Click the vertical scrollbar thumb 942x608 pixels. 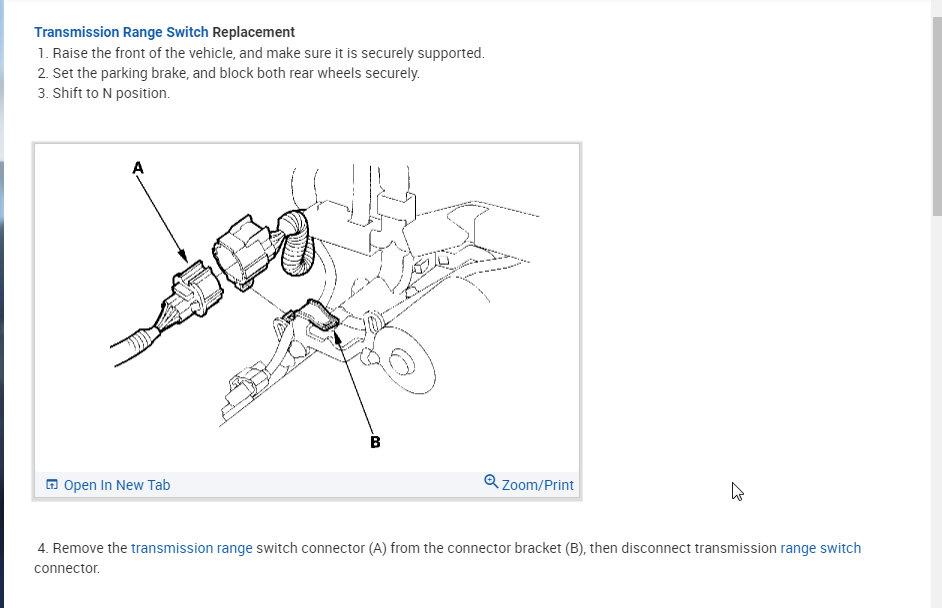coord(937,116)
